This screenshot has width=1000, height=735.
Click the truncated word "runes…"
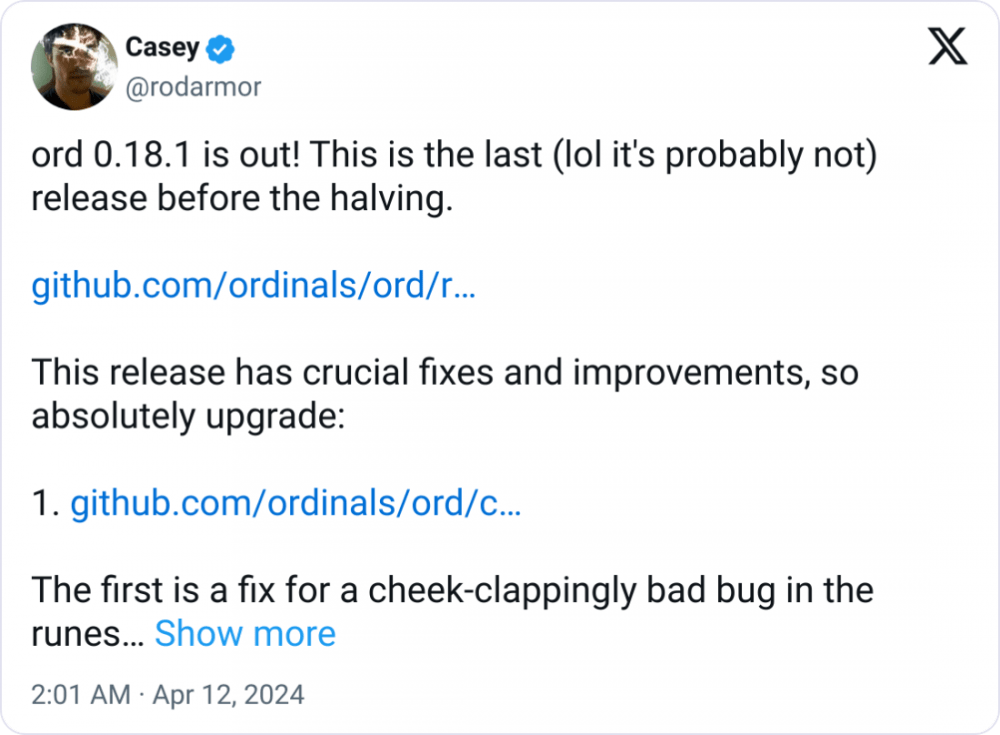point(88,635)
